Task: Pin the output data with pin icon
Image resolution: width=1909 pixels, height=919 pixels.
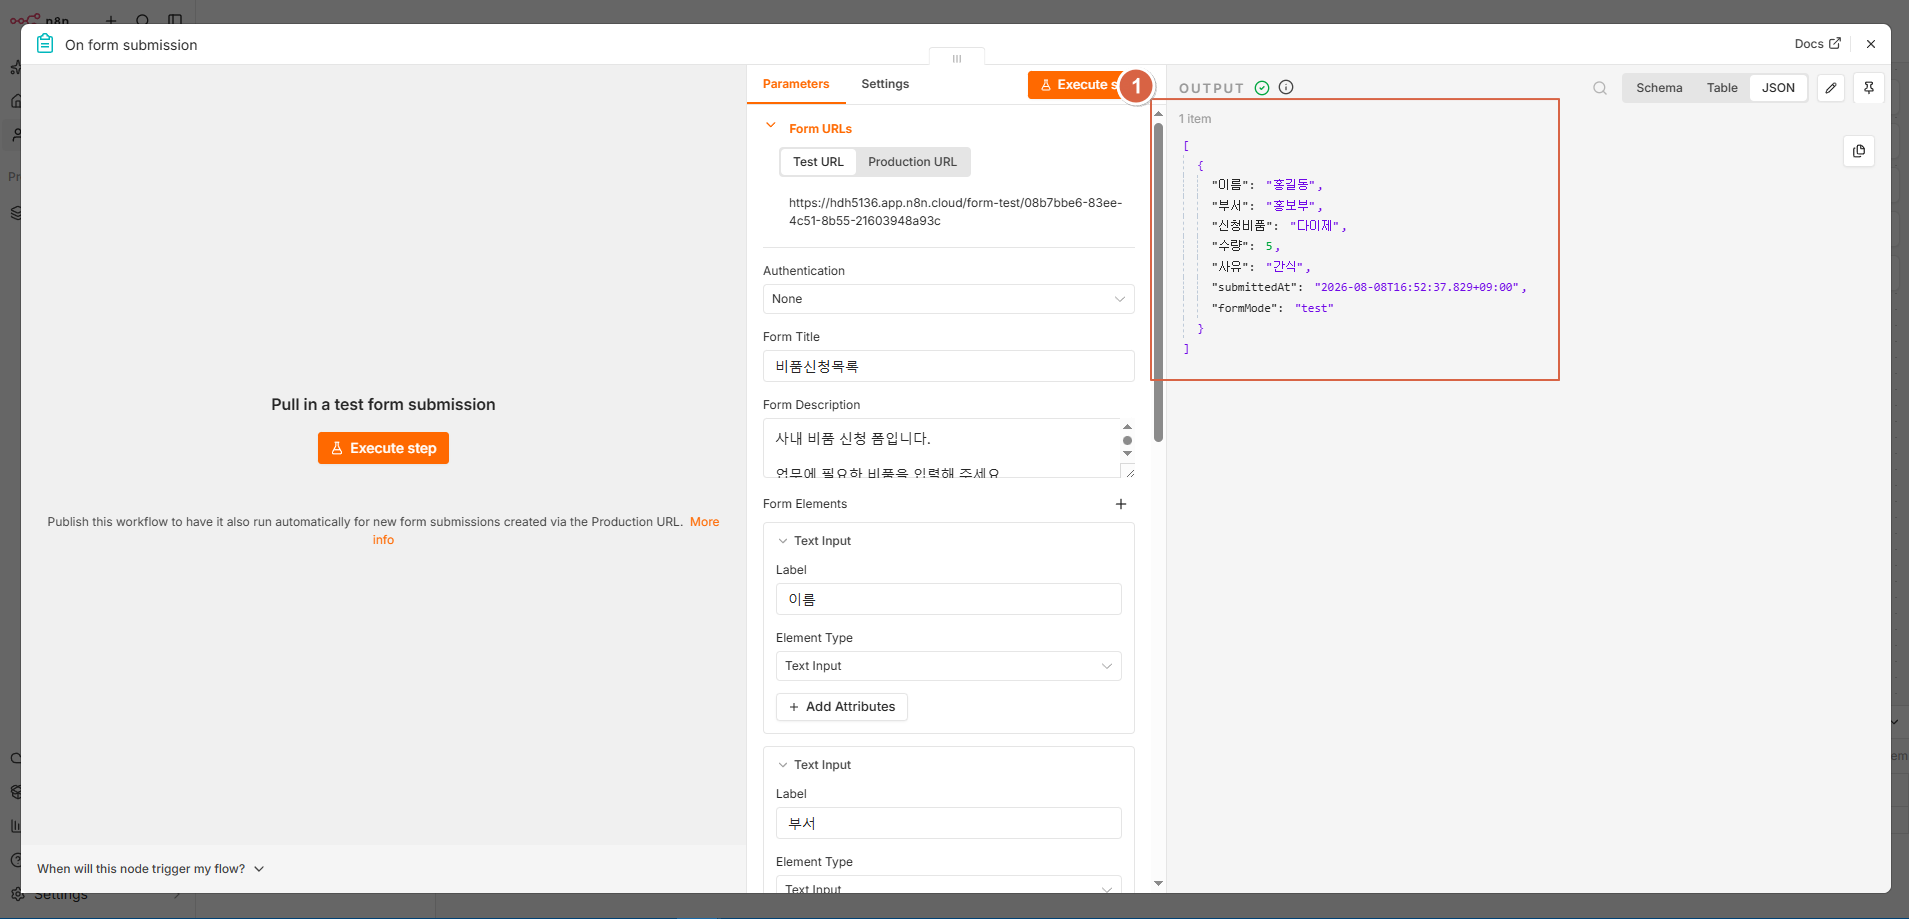Action: [1868, 88]
